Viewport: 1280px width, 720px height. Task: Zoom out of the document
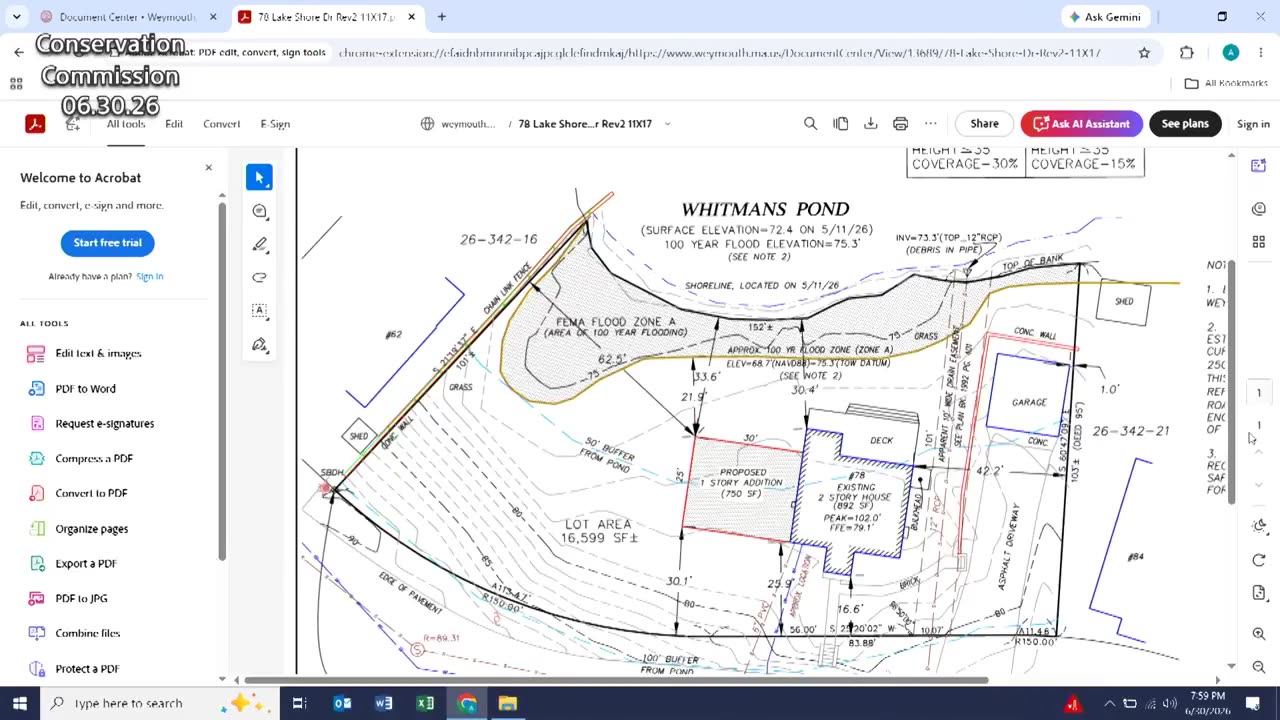(1259, 667)
